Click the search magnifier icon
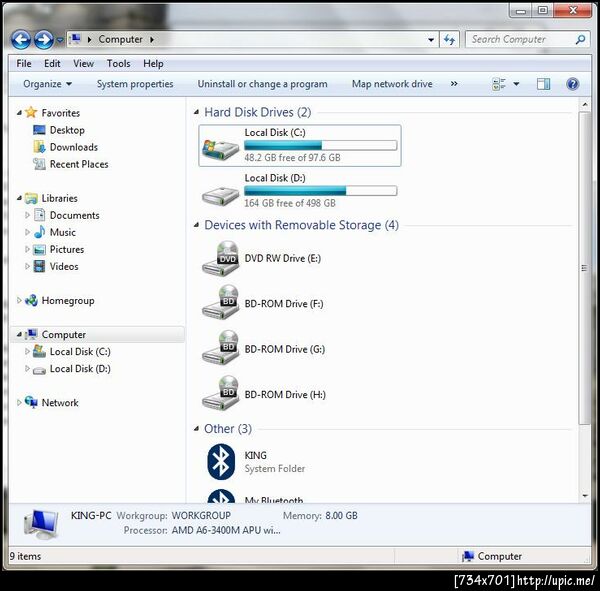Viewport: 600px width, 591px height. (x=580, y=39)
